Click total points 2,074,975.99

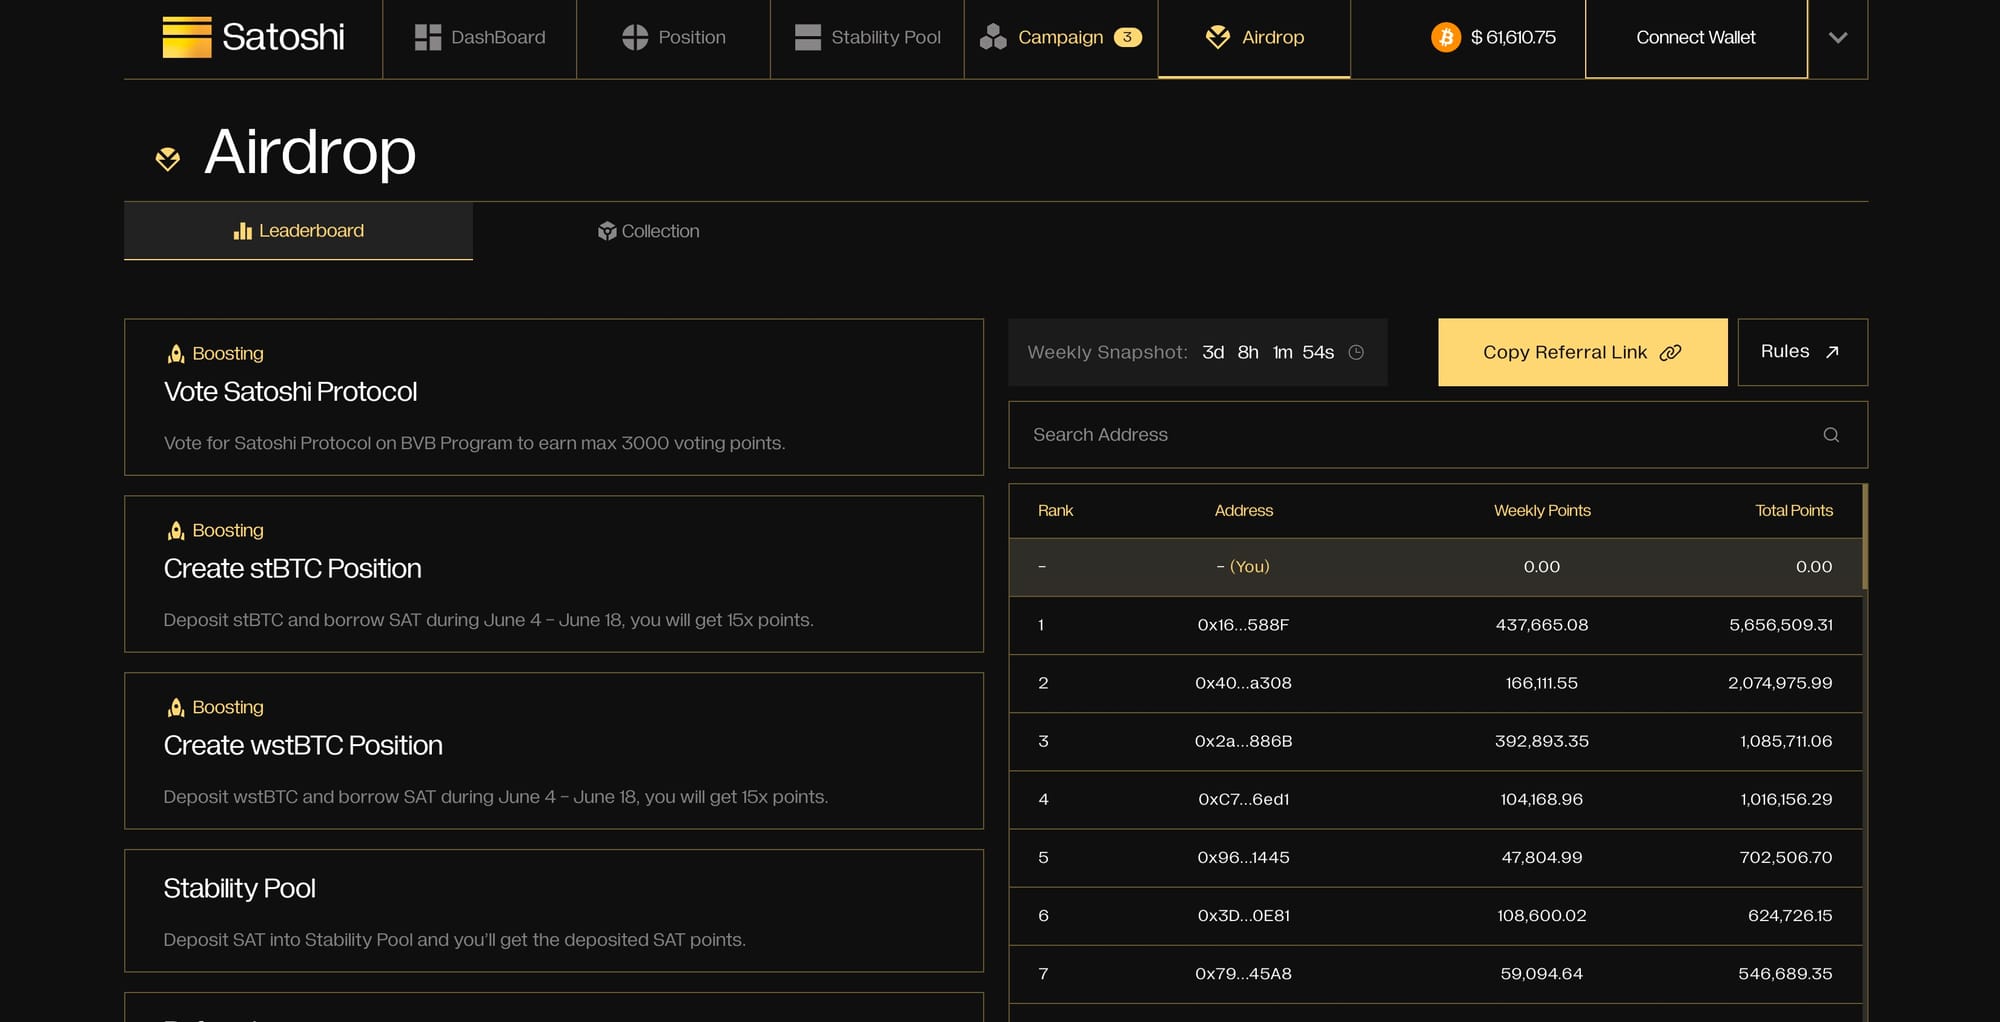[x=1780, y=683]
